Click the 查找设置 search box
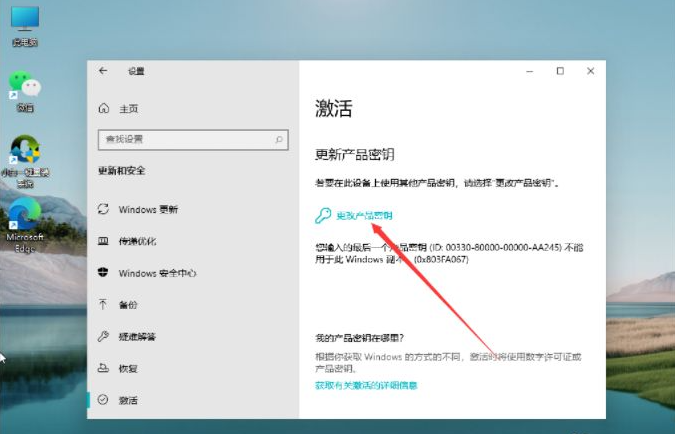The image size is (675, 434). [x=185, y=139]
